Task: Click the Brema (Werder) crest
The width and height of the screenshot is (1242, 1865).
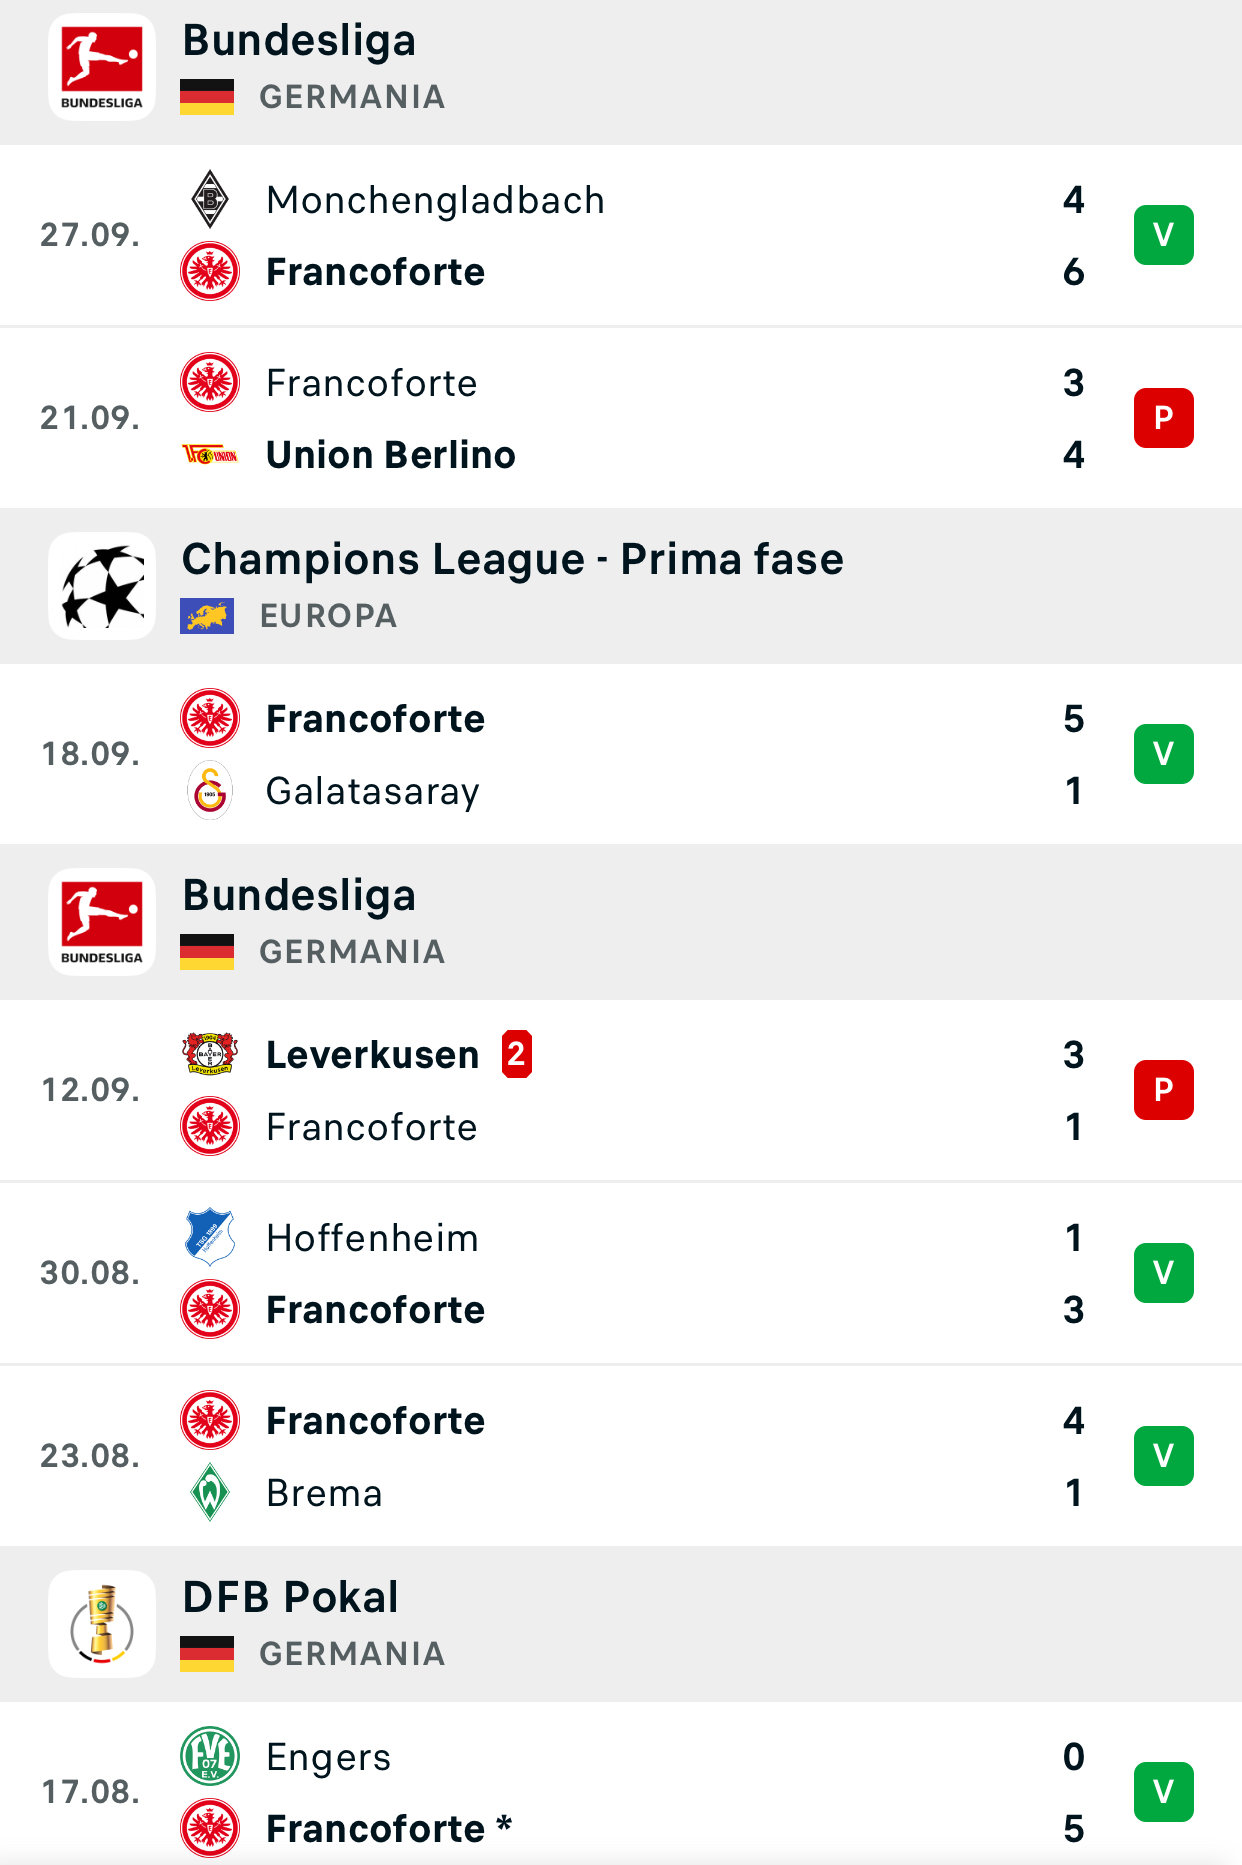Action: [210, 1492]
